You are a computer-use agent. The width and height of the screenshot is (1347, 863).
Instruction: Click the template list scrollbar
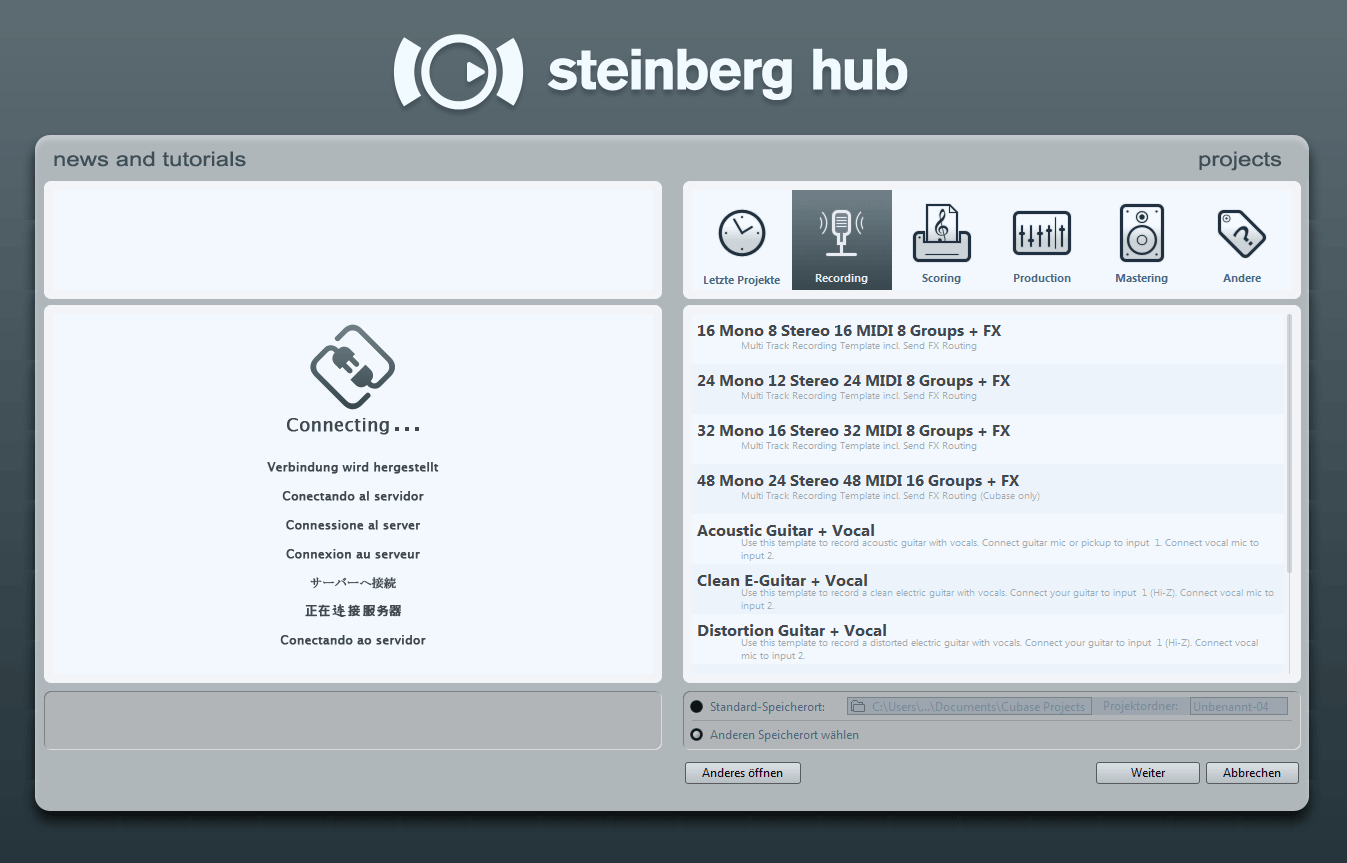(1289, 443)
